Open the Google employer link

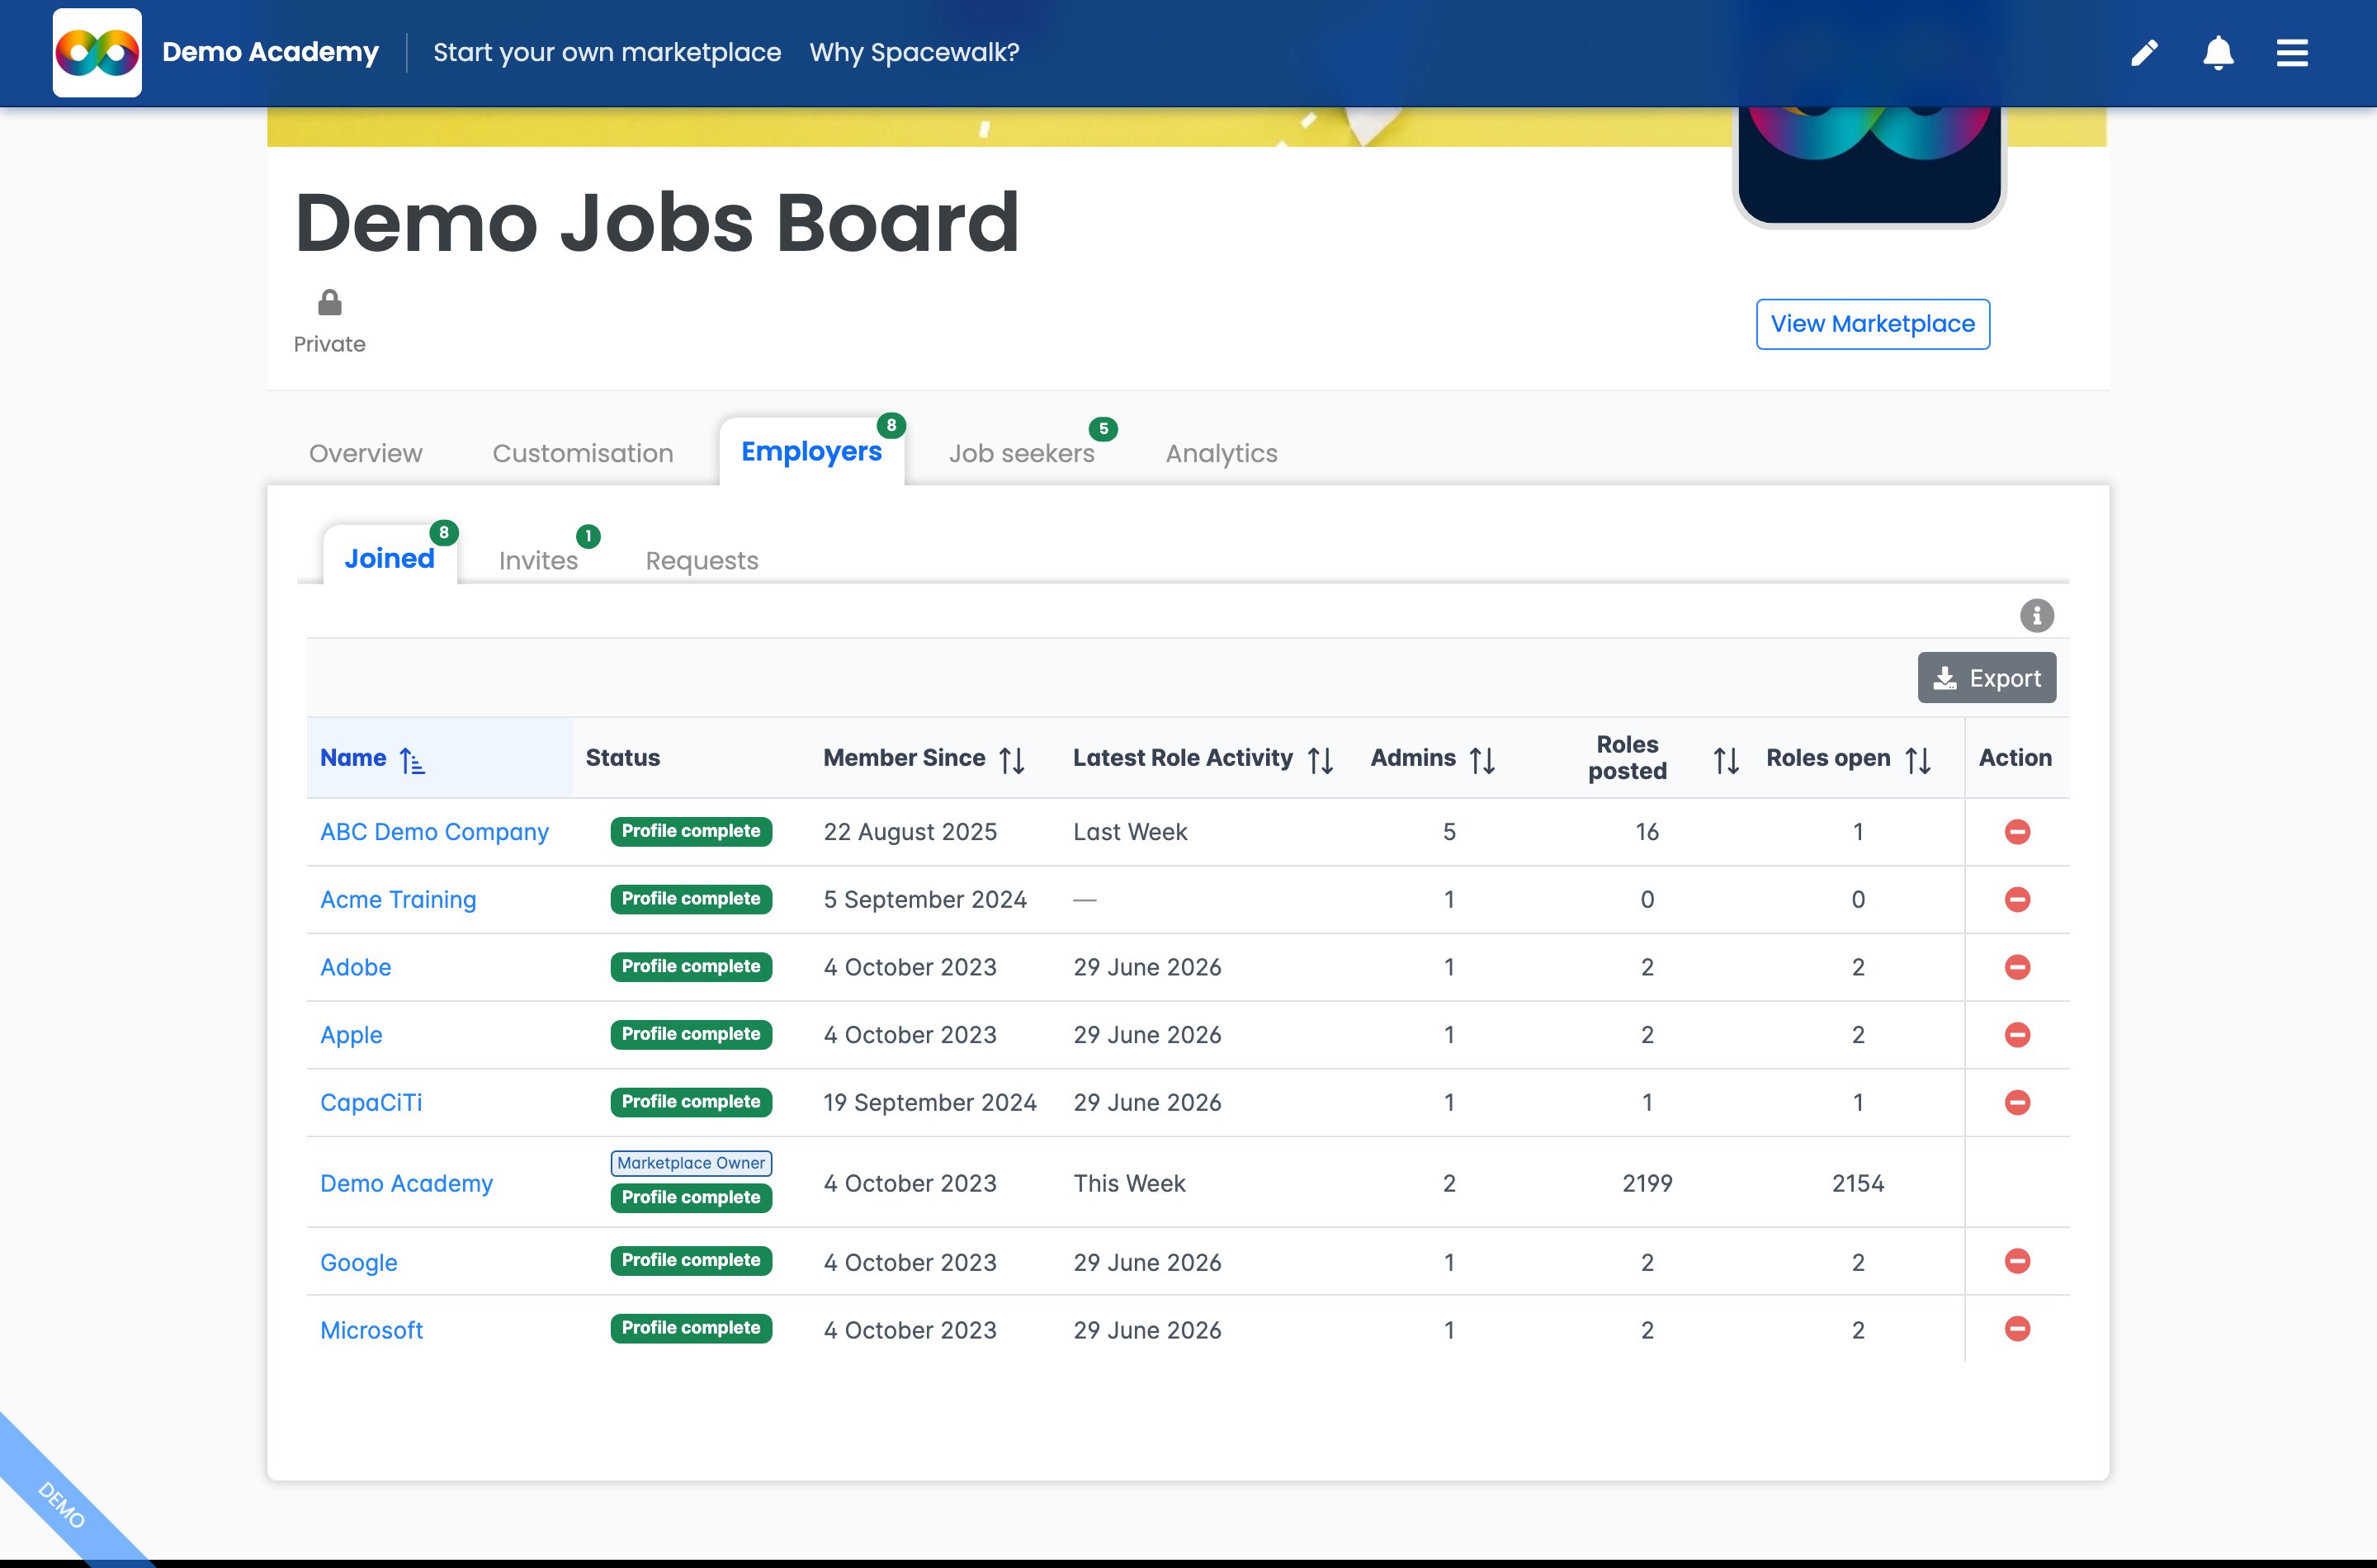coord(358,1262)
